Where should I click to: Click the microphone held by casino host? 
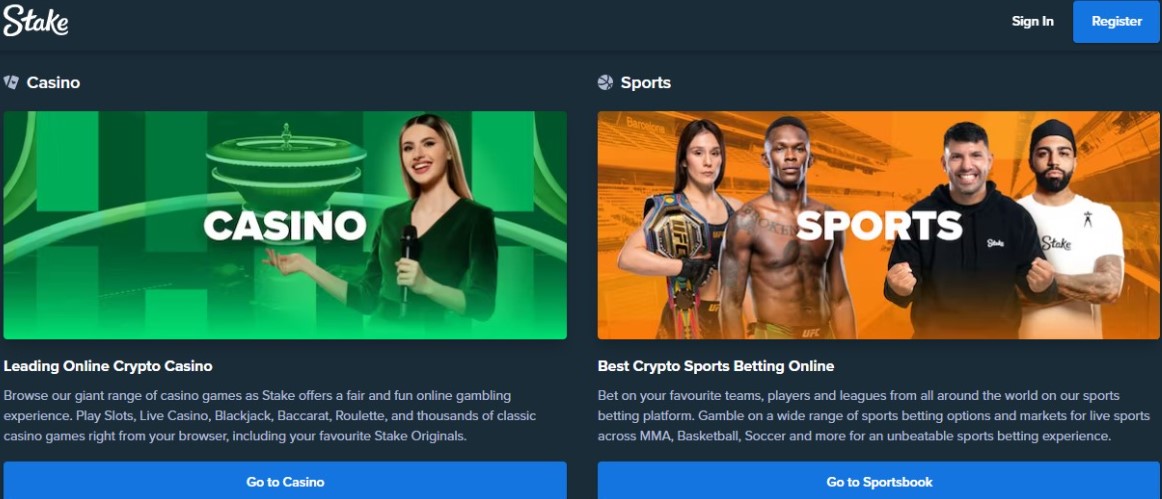tap(408, 261)
